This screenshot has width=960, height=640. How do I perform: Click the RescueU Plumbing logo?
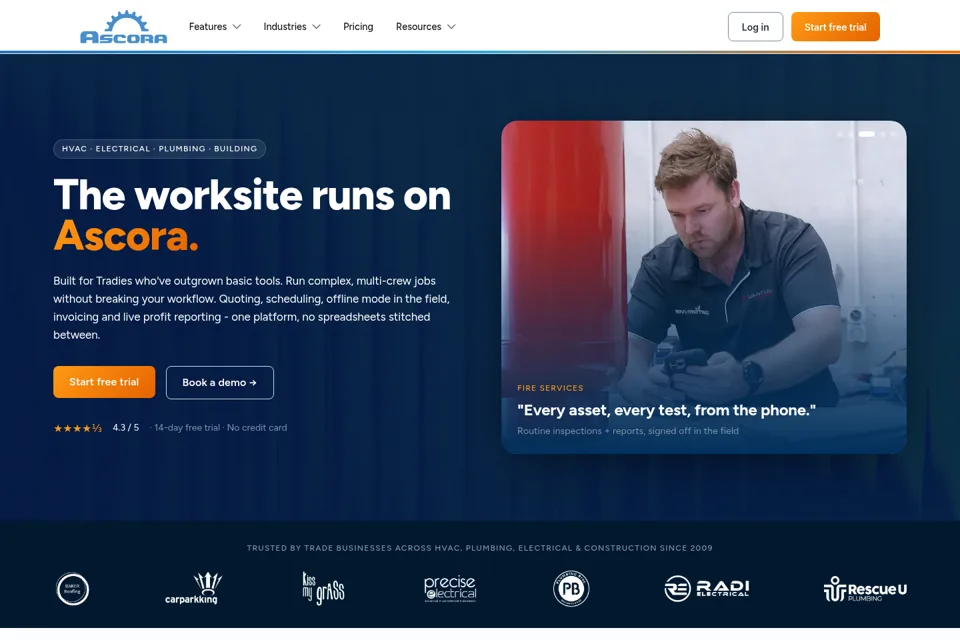click(865, 589)
